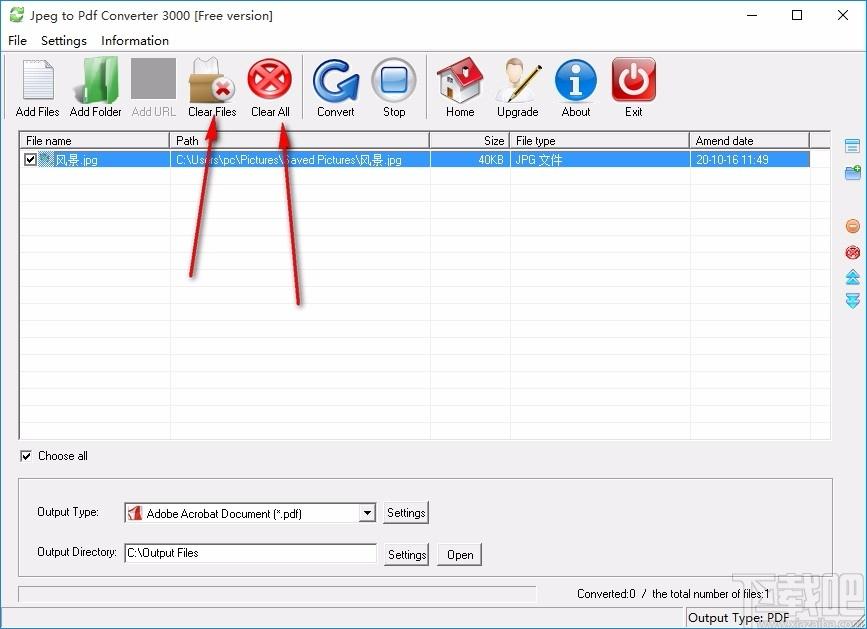Click the Clear All toolbar icon
The width and height of the screenshot is (867, 629).
tap(270, 80)
